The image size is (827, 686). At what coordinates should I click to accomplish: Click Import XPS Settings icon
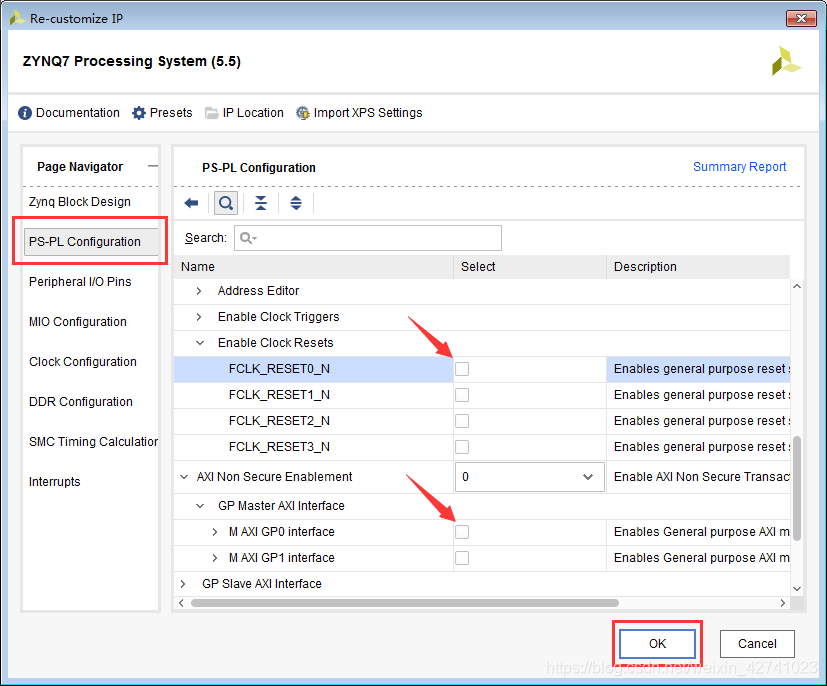pyautogui.click(x=303, y=113)
